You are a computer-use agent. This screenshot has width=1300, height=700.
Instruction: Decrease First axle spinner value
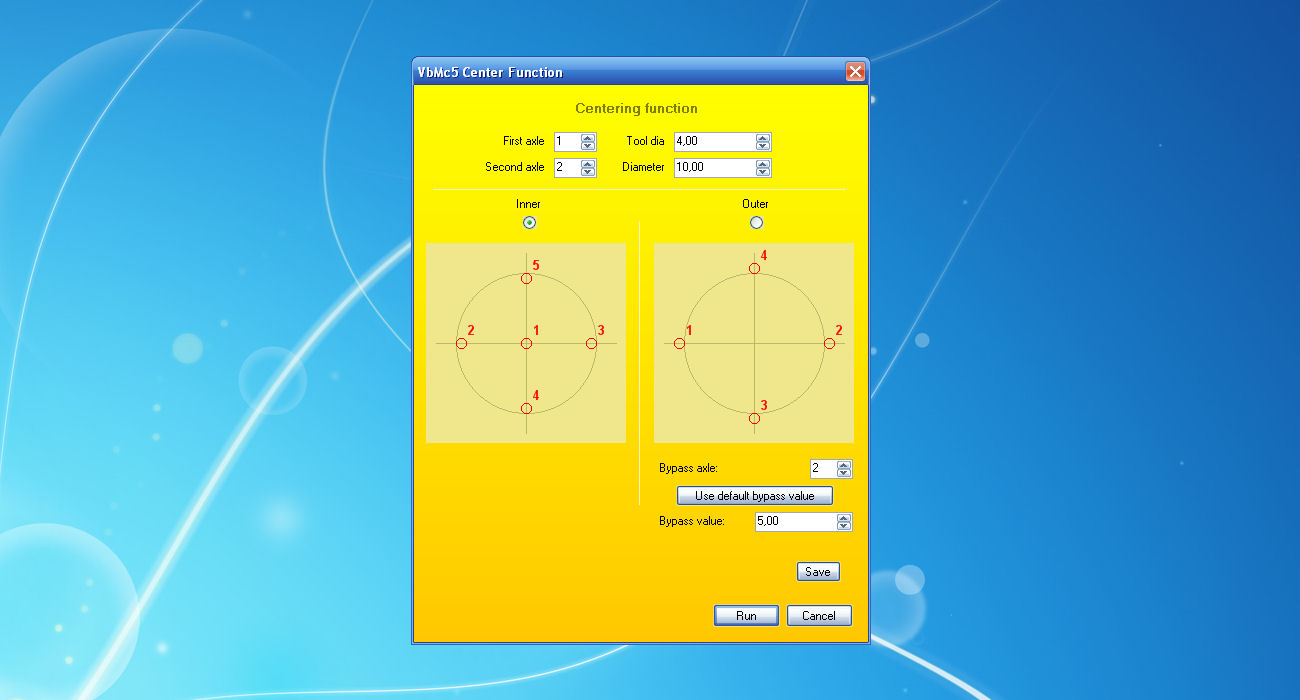(588, 146)
